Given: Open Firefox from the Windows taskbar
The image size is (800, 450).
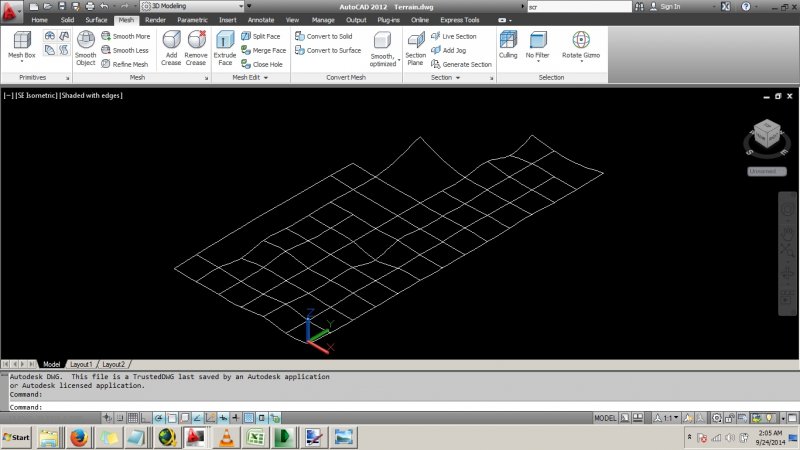Looking at the screenshot, I should click(x=77, y=437).
